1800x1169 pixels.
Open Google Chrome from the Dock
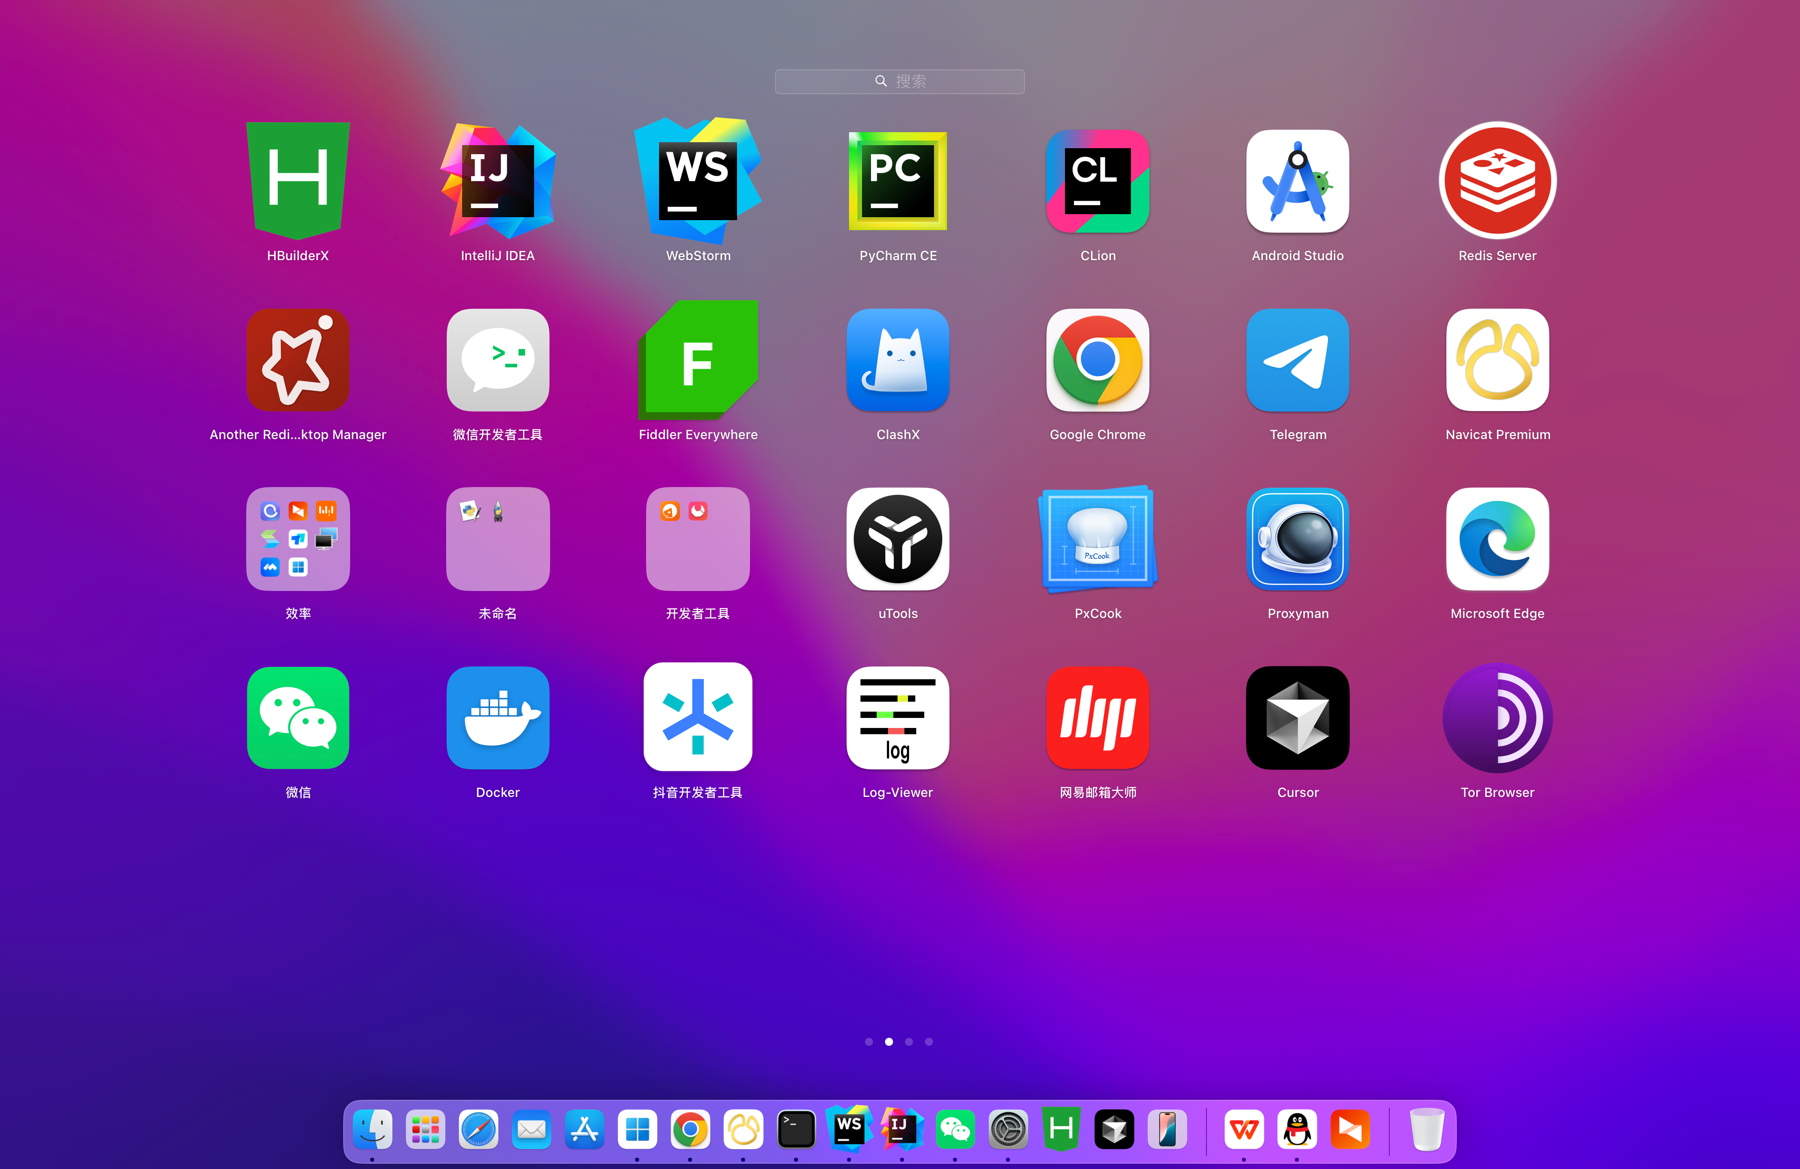click(x=690, y=1130)
